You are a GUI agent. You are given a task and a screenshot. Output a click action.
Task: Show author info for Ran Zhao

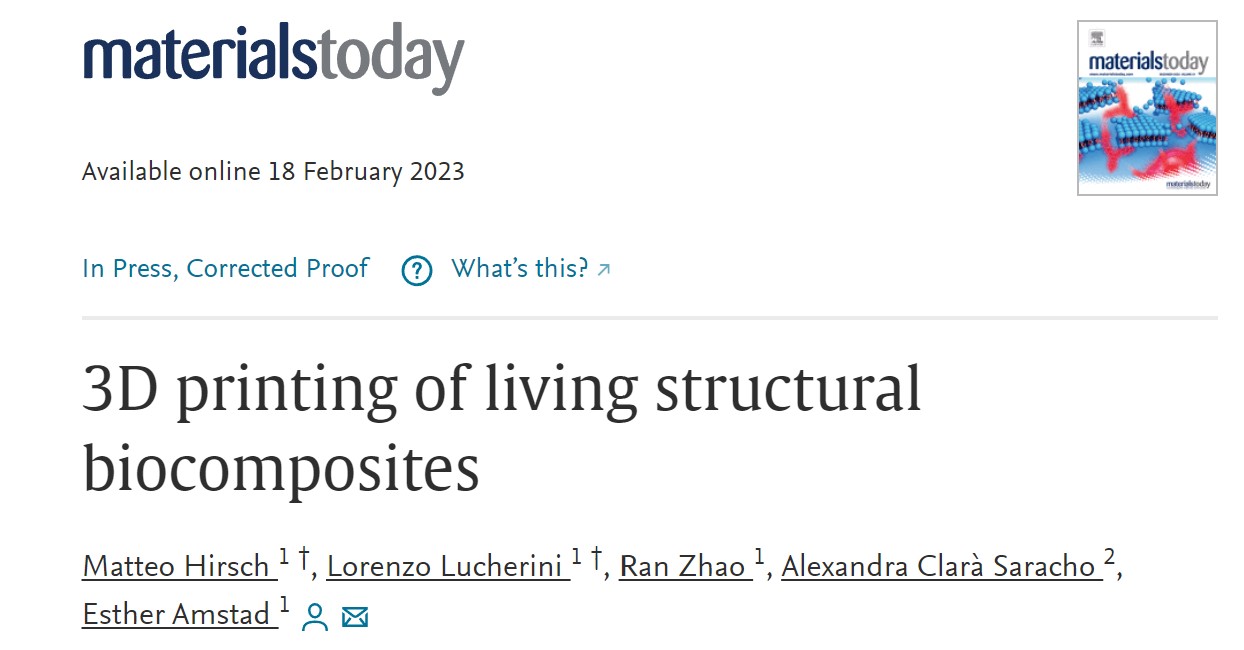coord(683,566)
